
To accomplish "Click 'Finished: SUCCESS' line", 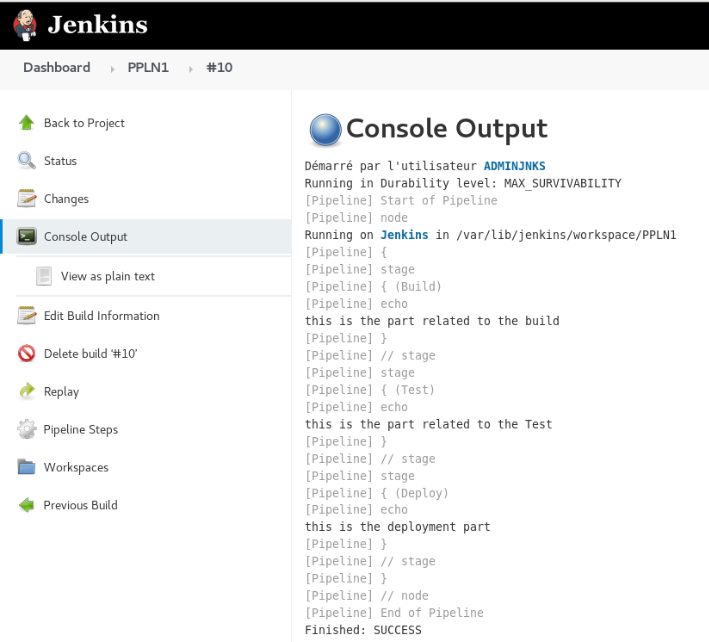I will 363,630.
